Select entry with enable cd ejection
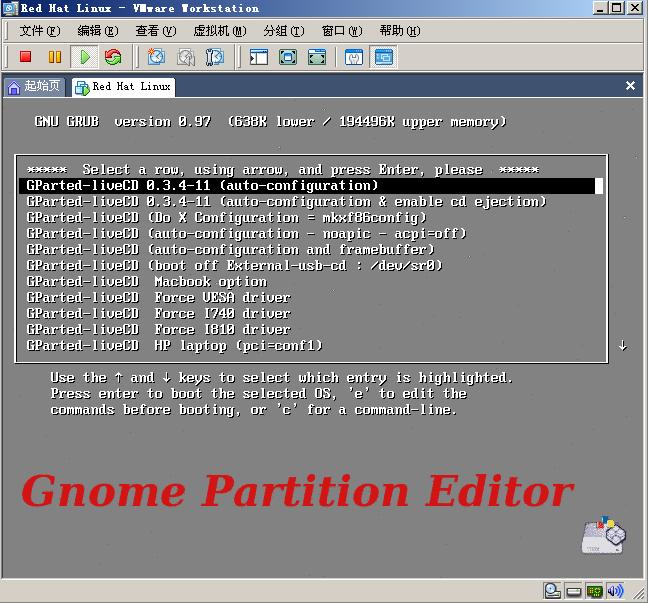Screen dimensions: 648x603 click(x=311, y=202)
